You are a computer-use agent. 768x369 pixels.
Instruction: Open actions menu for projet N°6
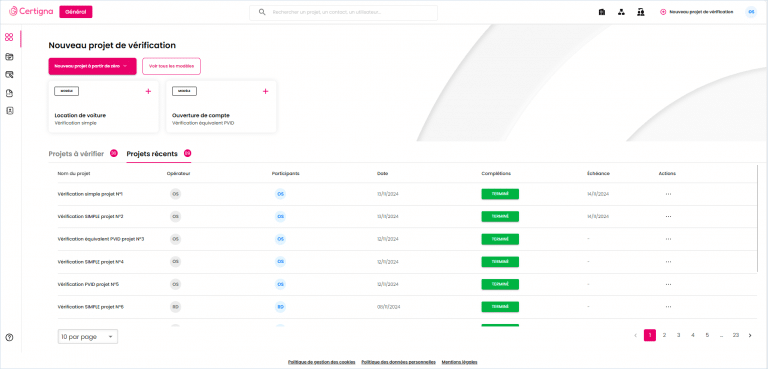coord(669,307)
